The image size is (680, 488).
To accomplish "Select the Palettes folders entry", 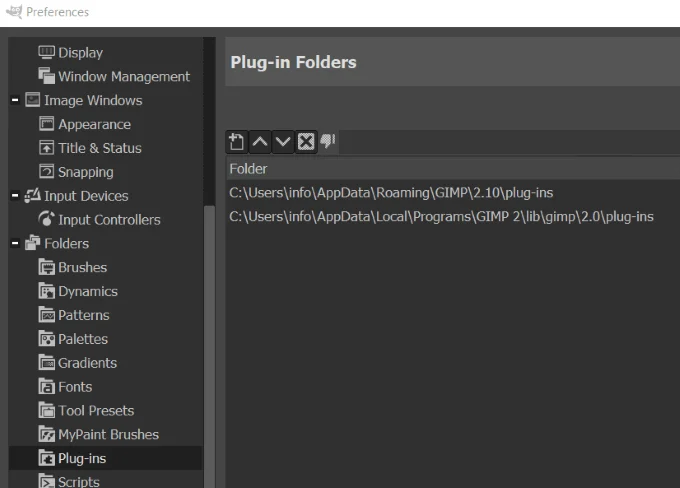I will coord(83,339).
